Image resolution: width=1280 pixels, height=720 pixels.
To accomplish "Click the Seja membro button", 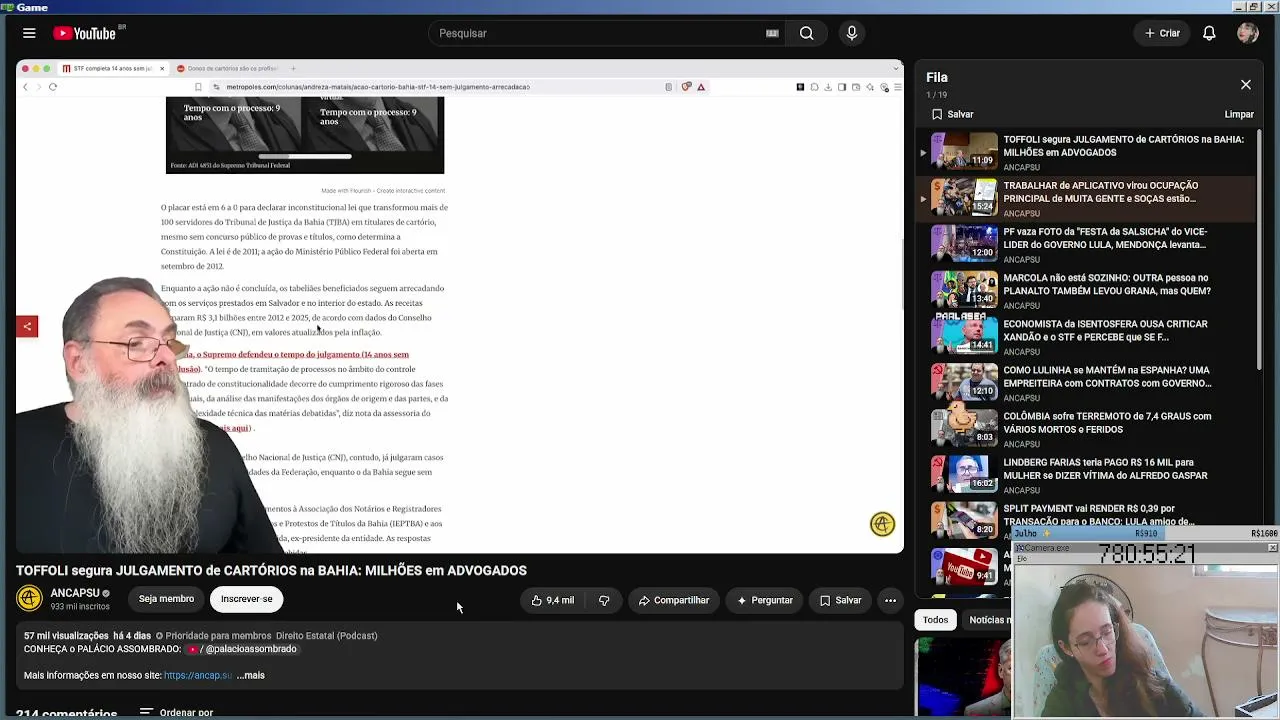I will click(166, 599).
